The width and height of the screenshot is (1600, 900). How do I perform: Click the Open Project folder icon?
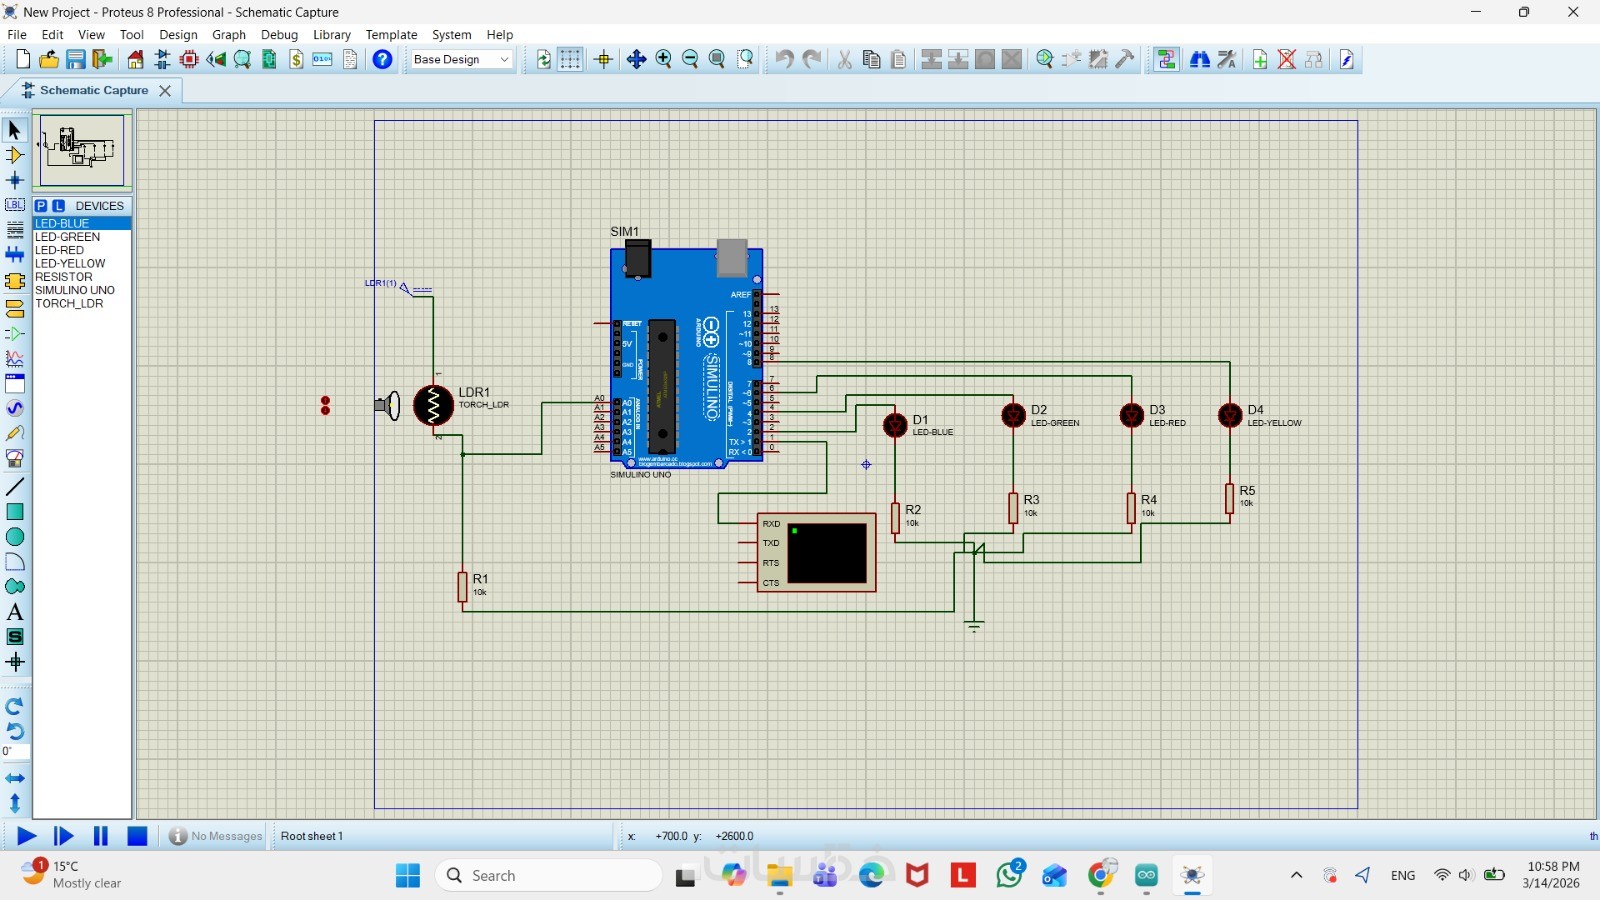tap(48, 60)
